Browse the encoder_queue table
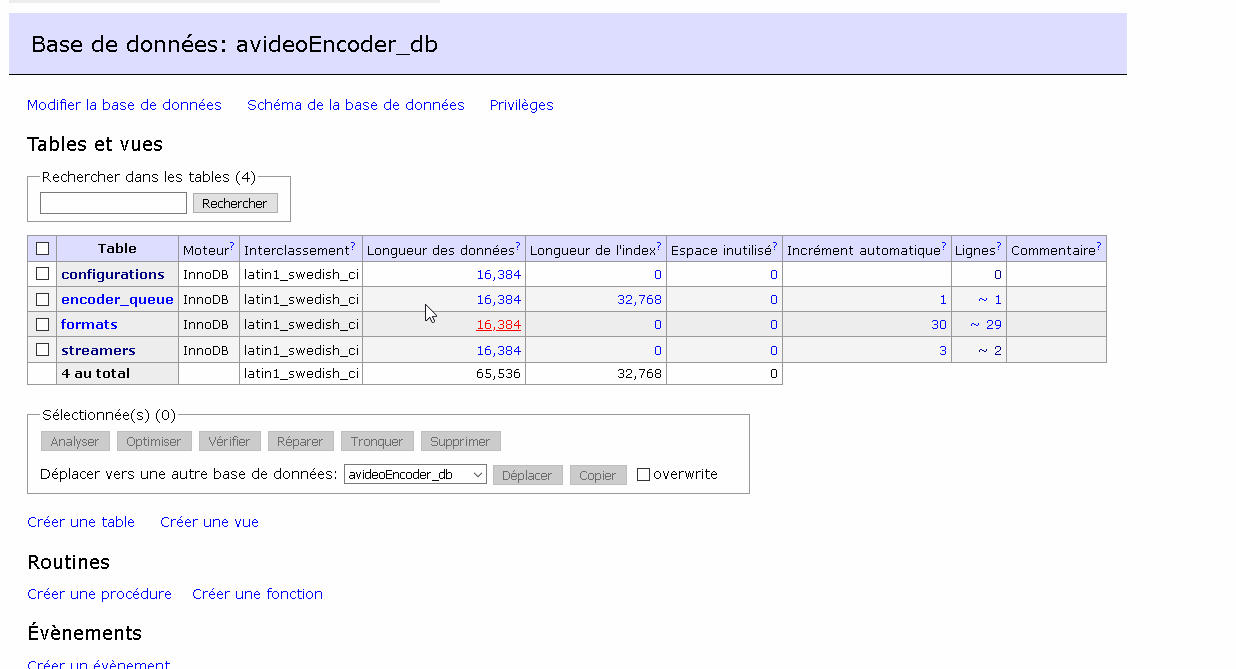 [117, 298]
